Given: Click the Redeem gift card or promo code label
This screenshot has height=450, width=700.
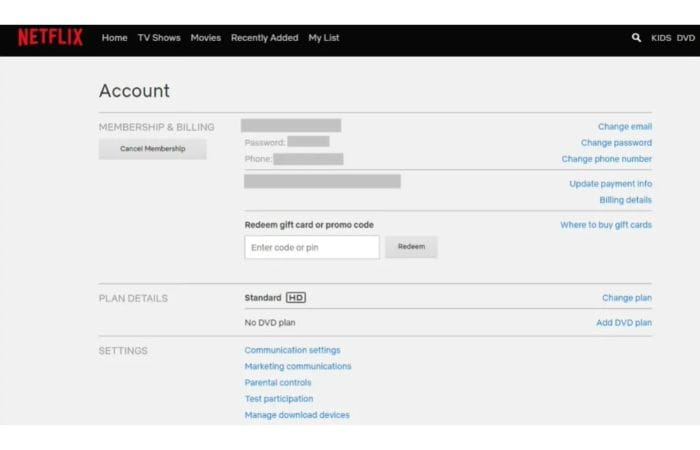Looking at the screenshot, I should pos(309,225).
